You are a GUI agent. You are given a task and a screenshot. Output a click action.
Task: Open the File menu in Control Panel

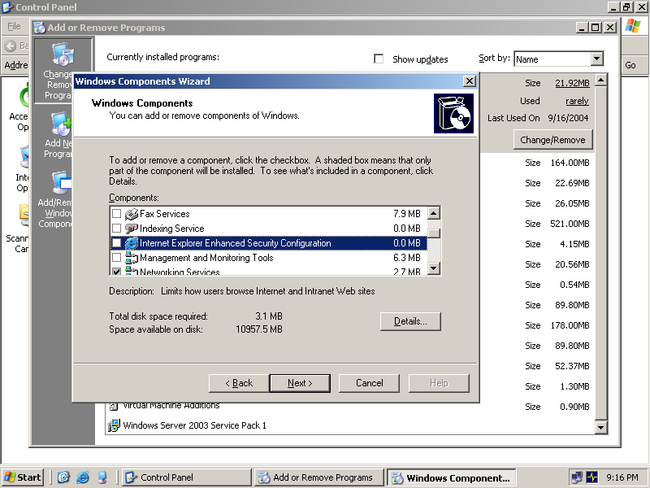(x=14, y=26)
